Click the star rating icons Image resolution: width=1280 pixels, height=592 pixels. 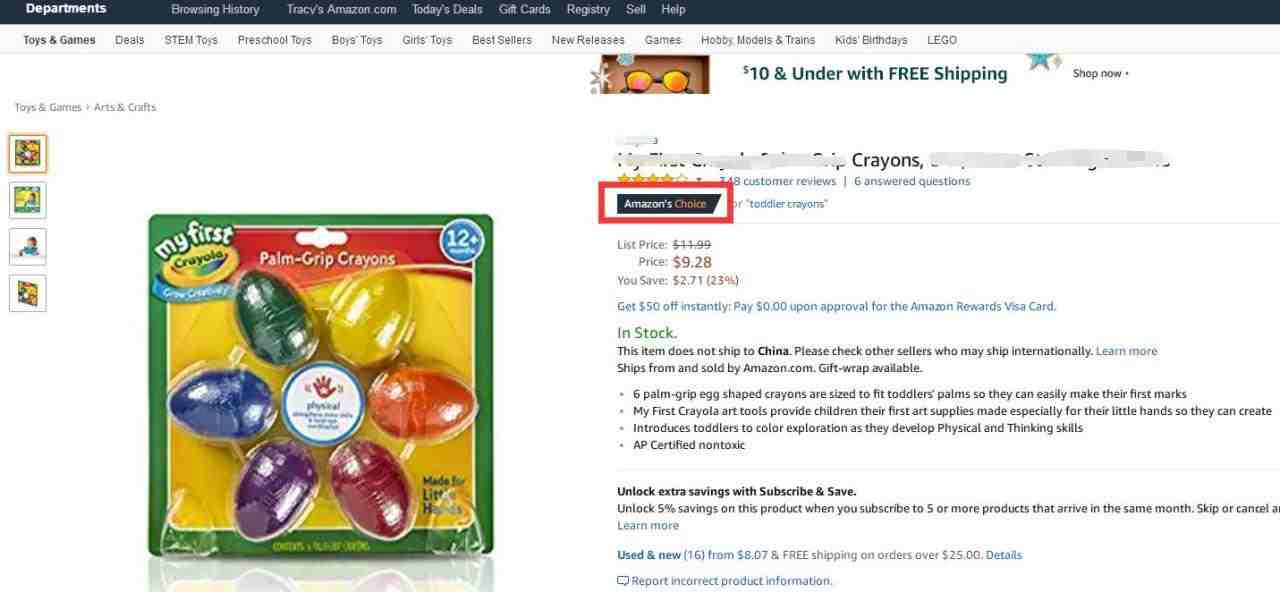(652, 181)
